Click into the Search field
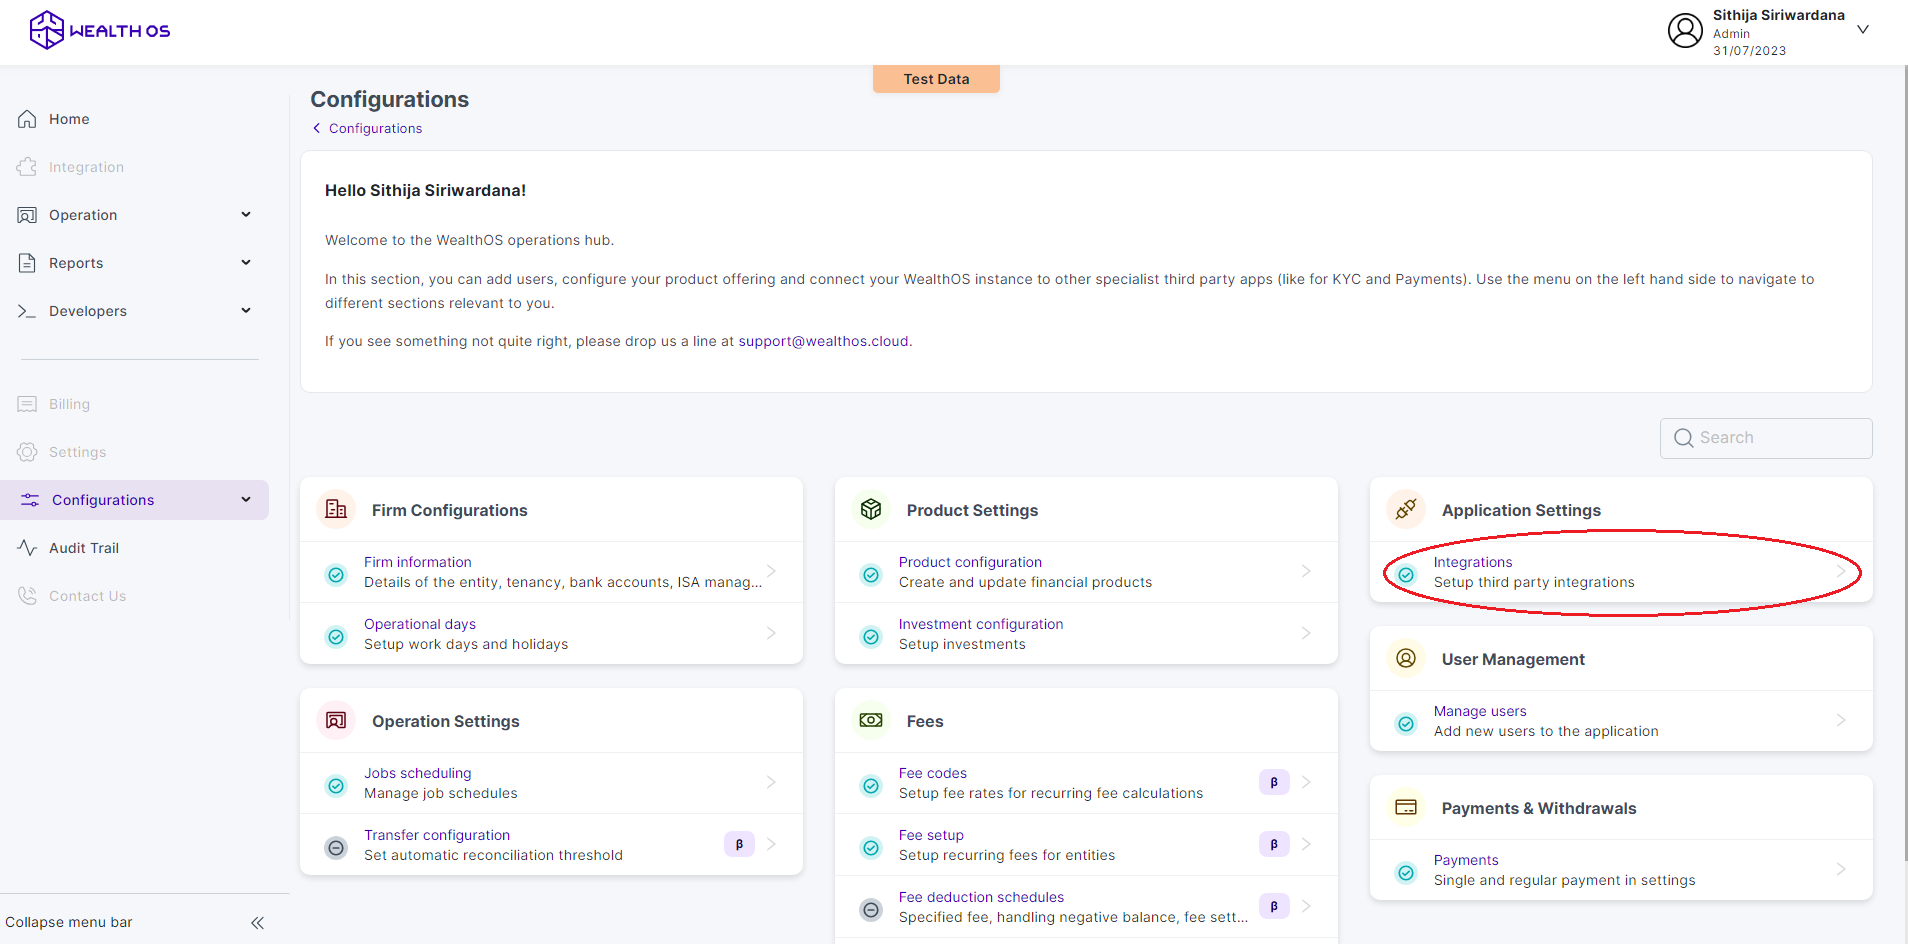 pyautogui.click(x=1766, y=438)
